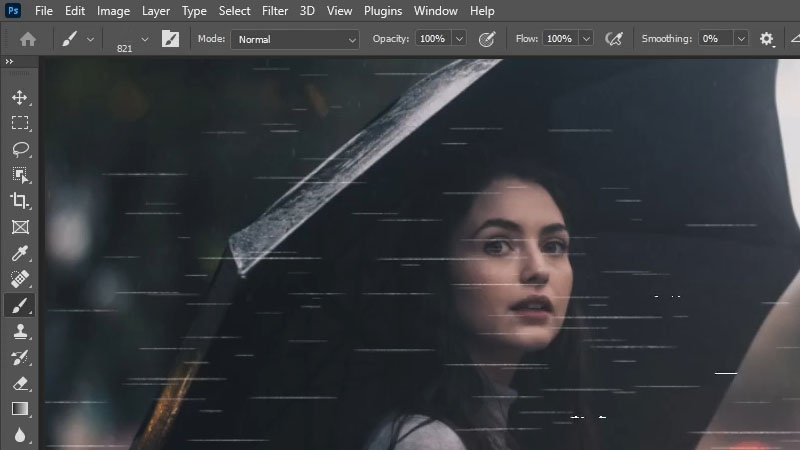The width and height of the screenshot is (800, 450).
Task: Toggle pressure for opacity
Action: [487, 39]
